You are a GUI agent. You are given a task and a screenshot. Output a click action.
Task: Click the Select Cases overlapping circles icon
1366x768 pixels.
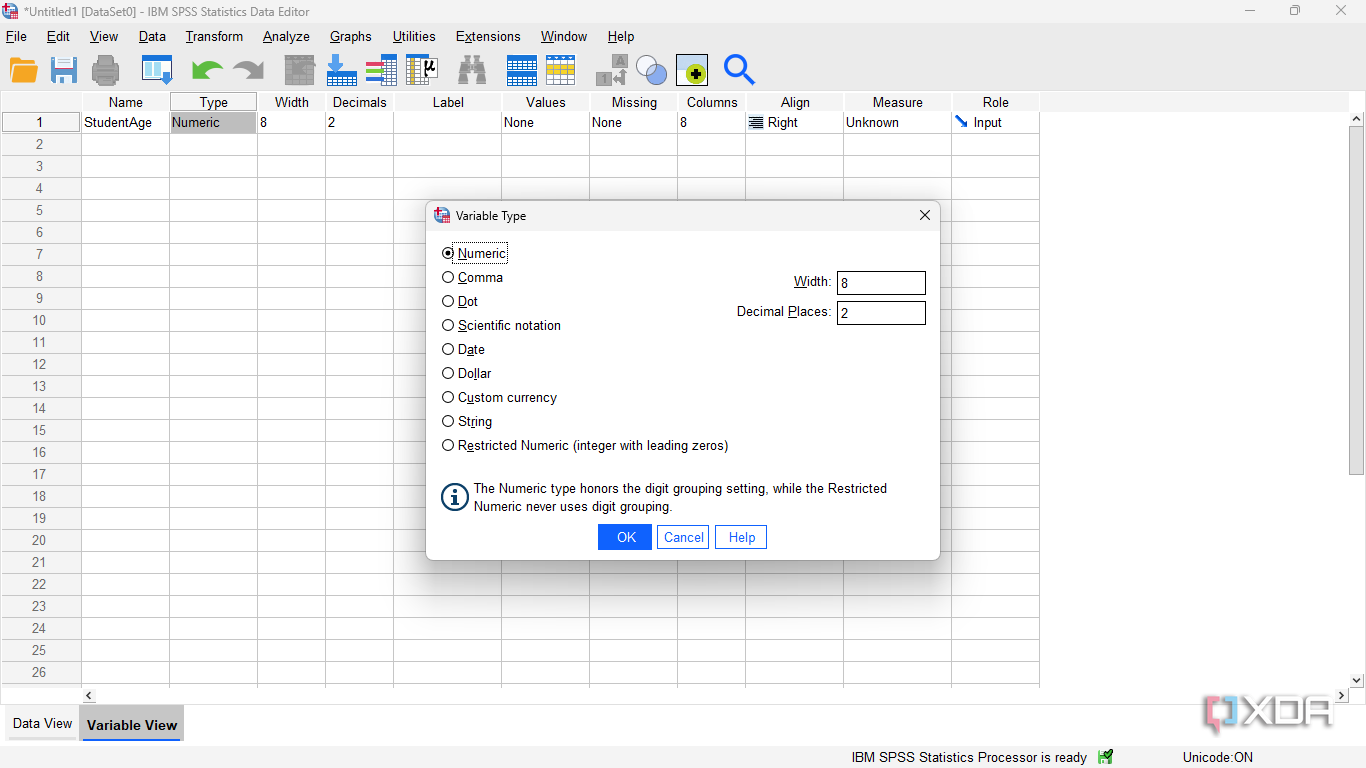coord(651,70)
